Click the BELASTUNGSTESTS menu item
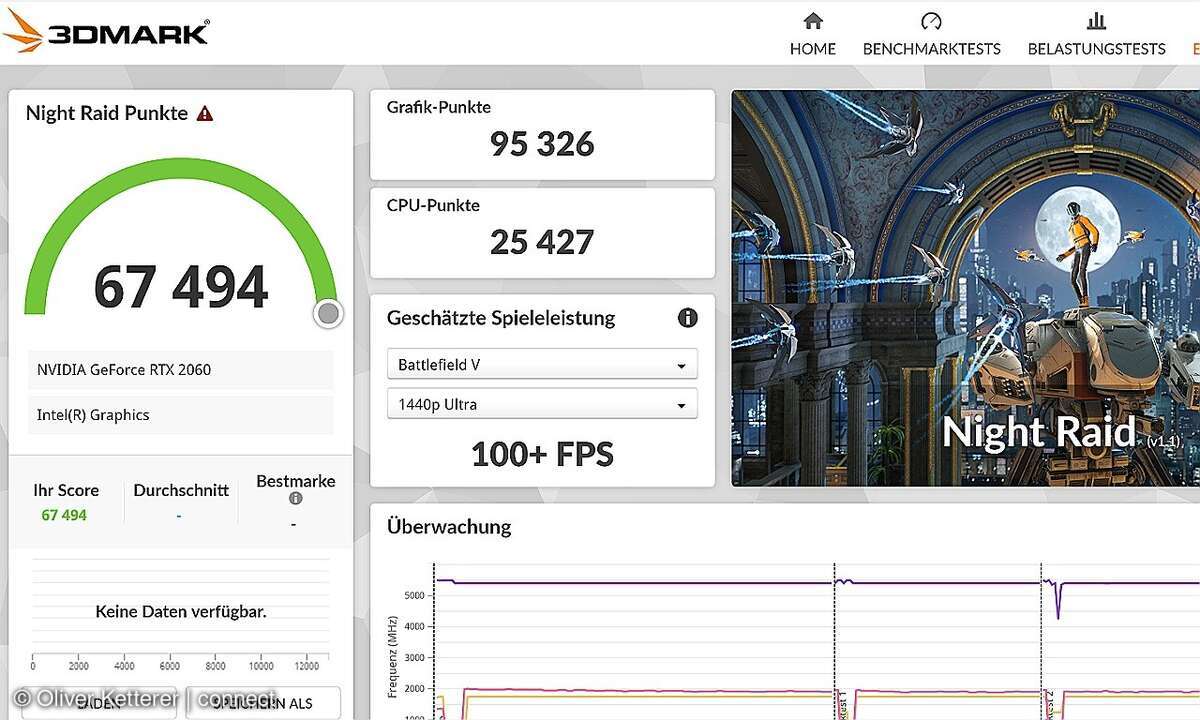Viewport: 1200px width, 720px height. tap(1096, 48)
